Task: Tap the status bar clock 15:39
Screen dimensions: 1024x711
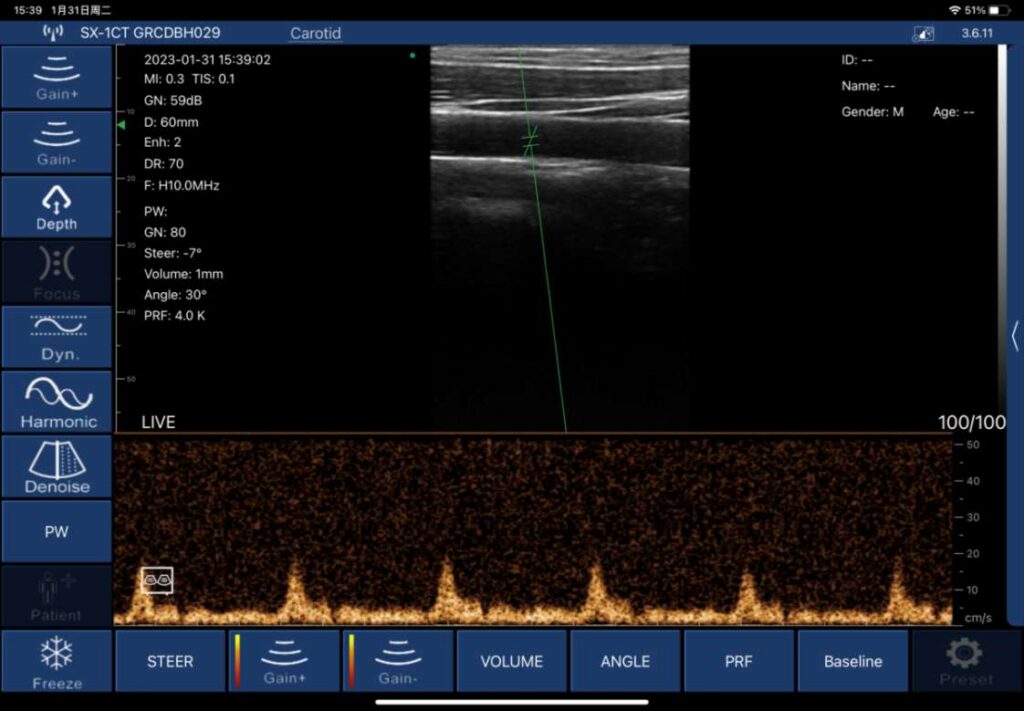Action: coord(27,10)
